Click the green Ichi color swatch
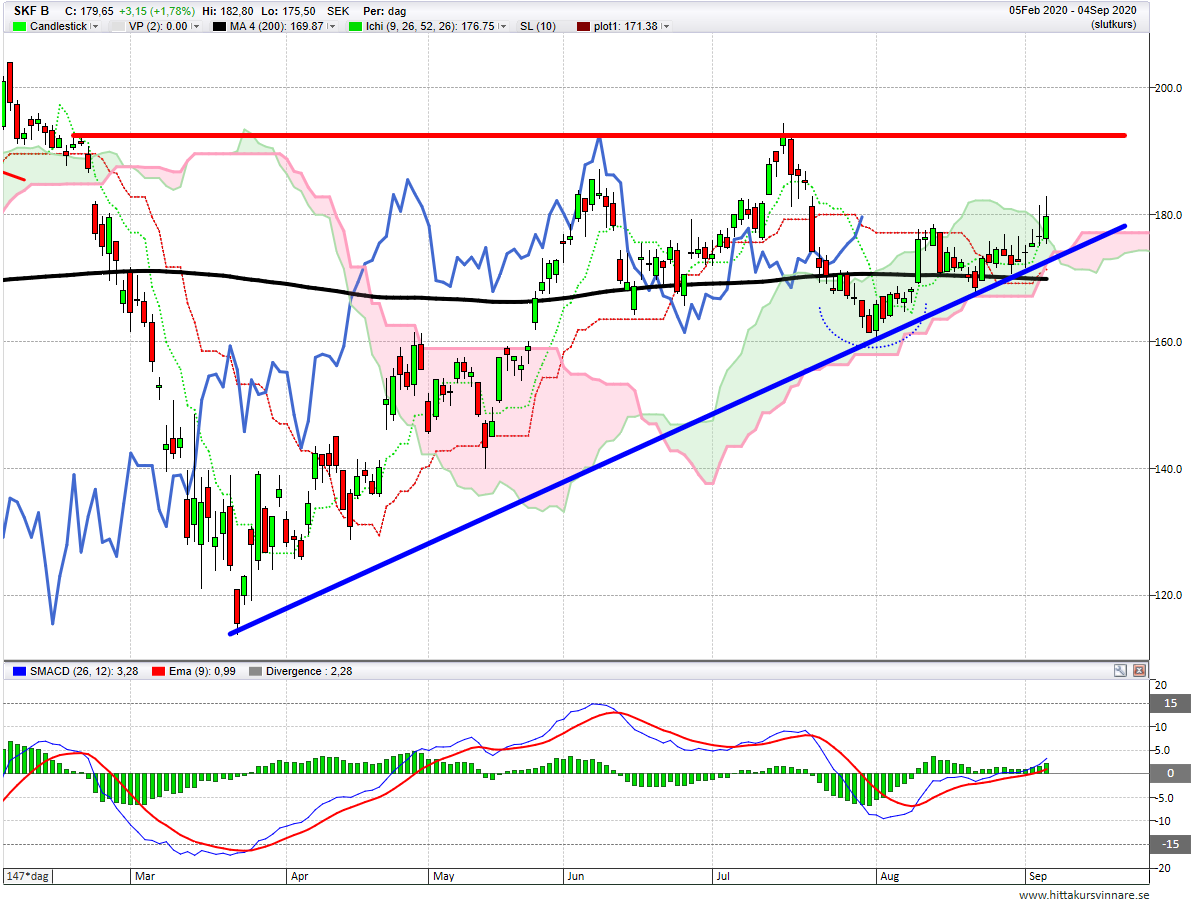This screenshot has width=1194, height=900. coord(355,27)
